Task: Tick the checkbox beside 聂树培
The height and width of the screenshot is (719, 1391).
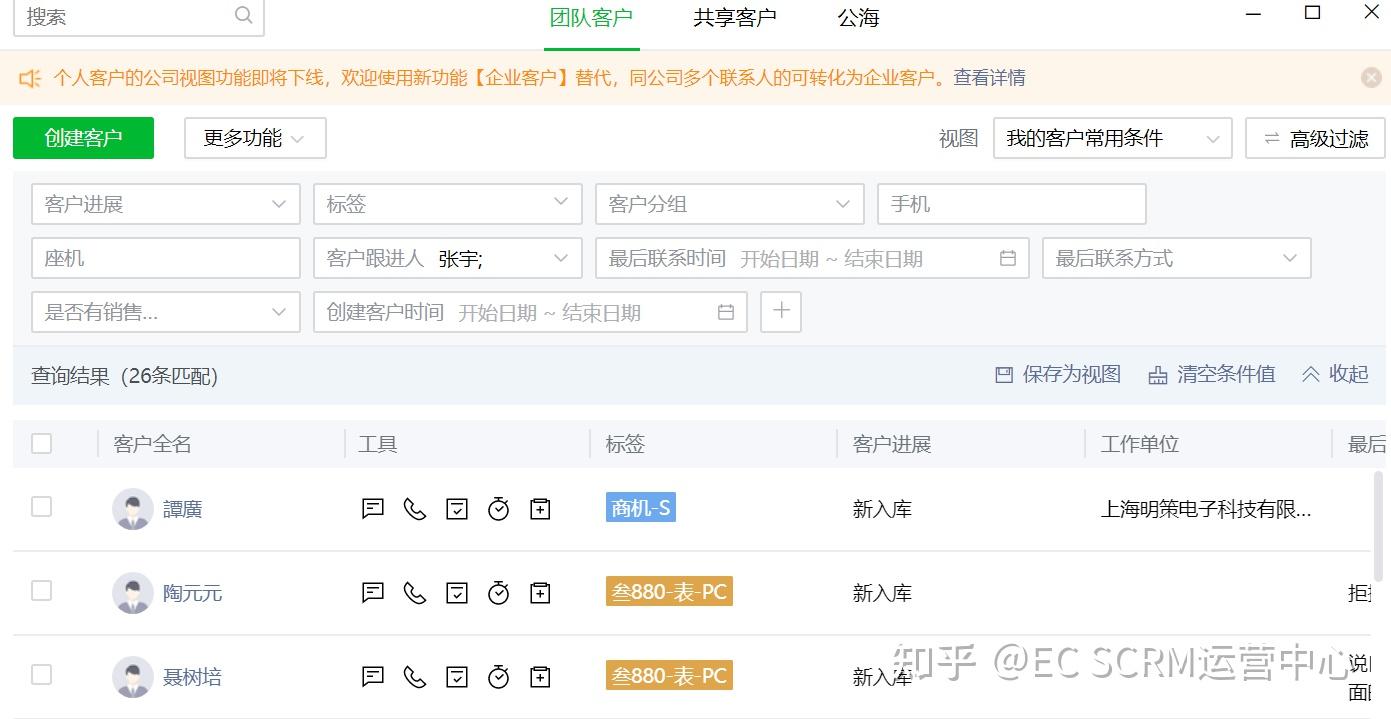Action: (41, 675)
